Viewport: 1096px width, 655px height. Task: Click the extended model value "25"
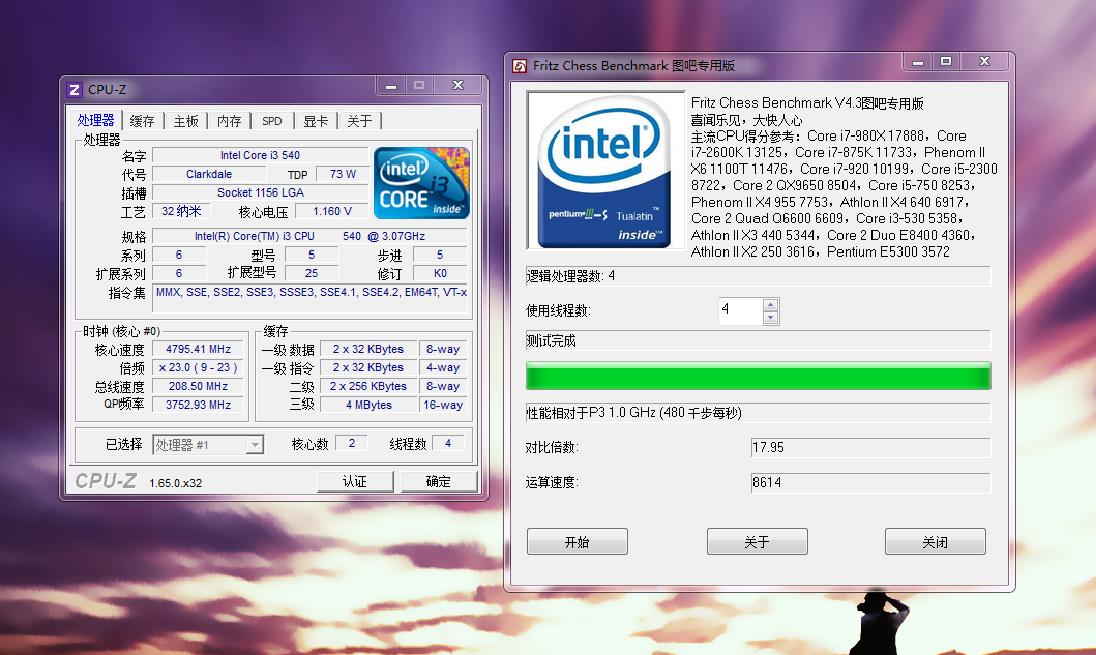coord(312,273)
